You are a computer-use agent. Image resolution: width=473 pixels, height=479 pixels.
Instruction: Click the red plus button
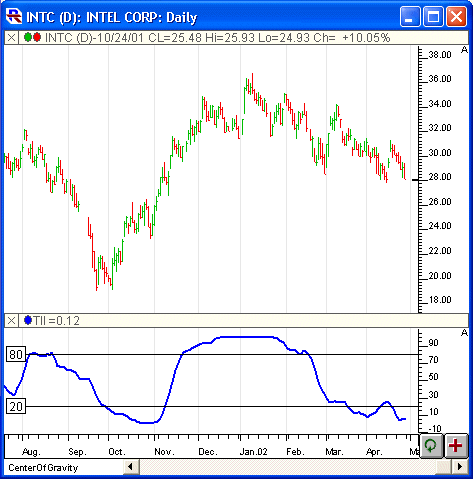pos(456,446)
